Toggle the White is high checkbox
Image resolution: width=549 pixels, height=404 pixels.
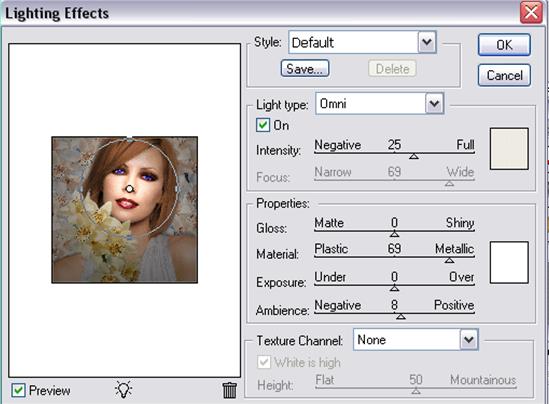point(264,362)
